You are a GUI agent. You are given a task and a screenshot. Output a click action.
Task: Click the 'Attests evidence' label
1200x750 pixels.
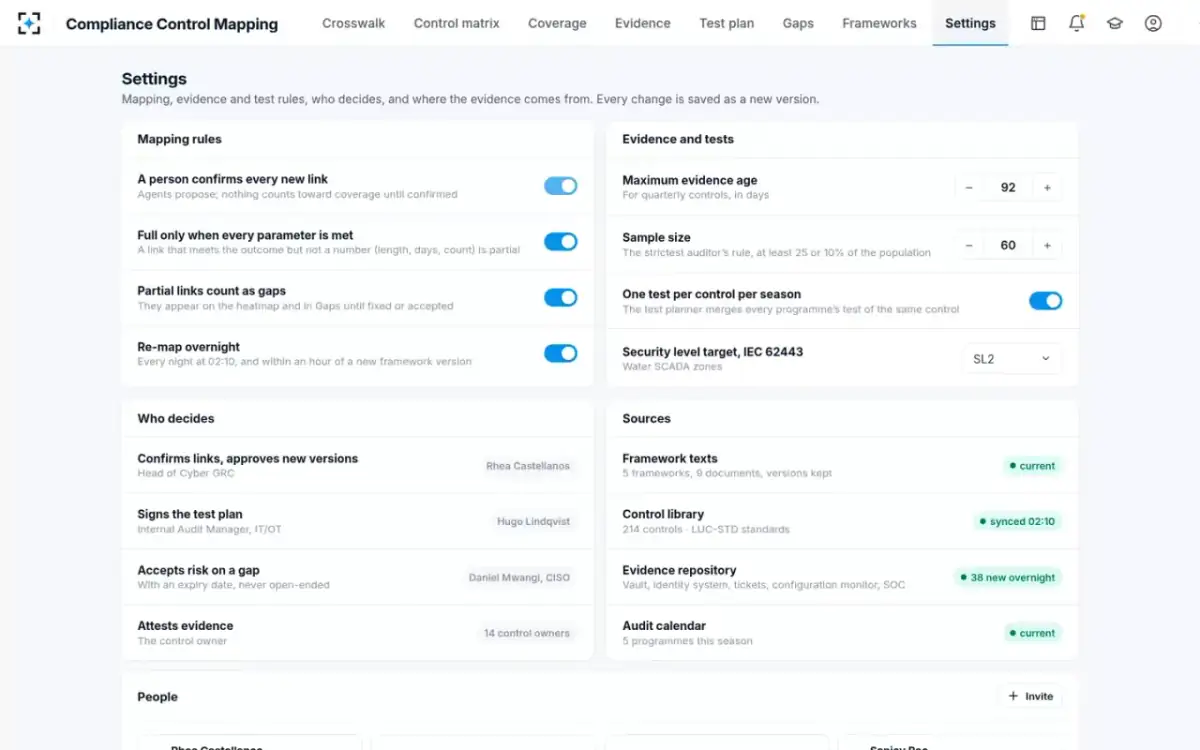click(185, 626)
